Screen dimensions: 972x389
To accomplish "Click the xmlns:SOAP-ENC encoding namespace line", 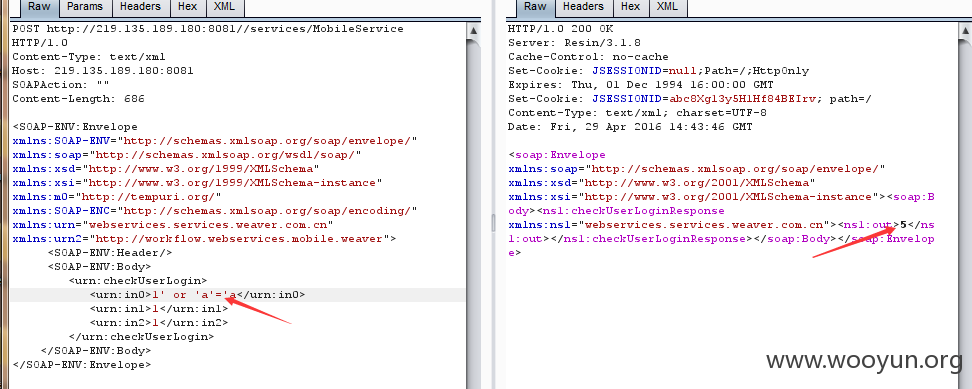I will (214, 211).
